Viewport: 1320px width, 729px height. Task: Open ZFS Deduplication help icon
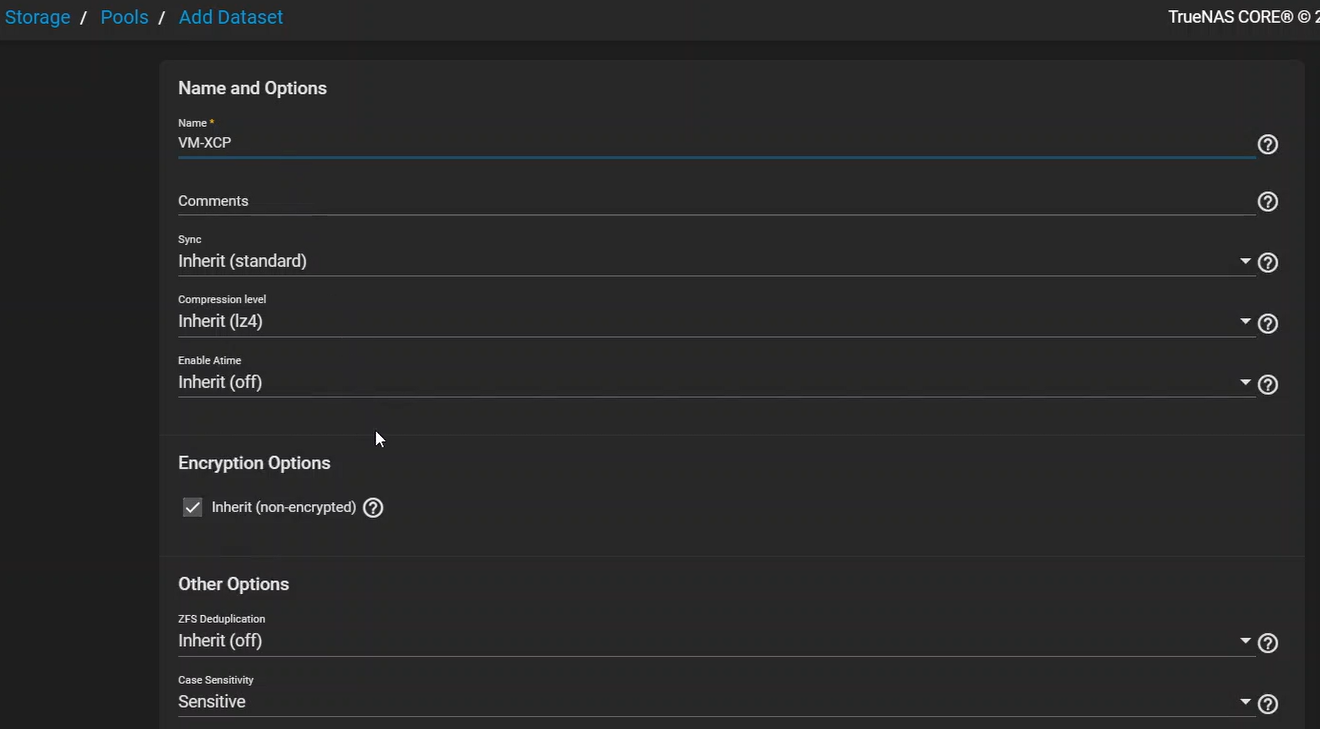pos(1267,643)
